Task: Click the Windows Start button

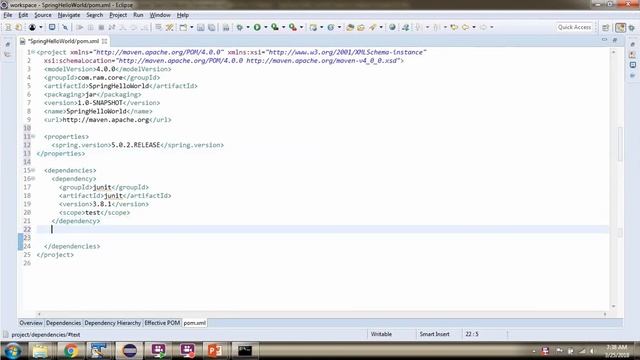Action: 13,351
